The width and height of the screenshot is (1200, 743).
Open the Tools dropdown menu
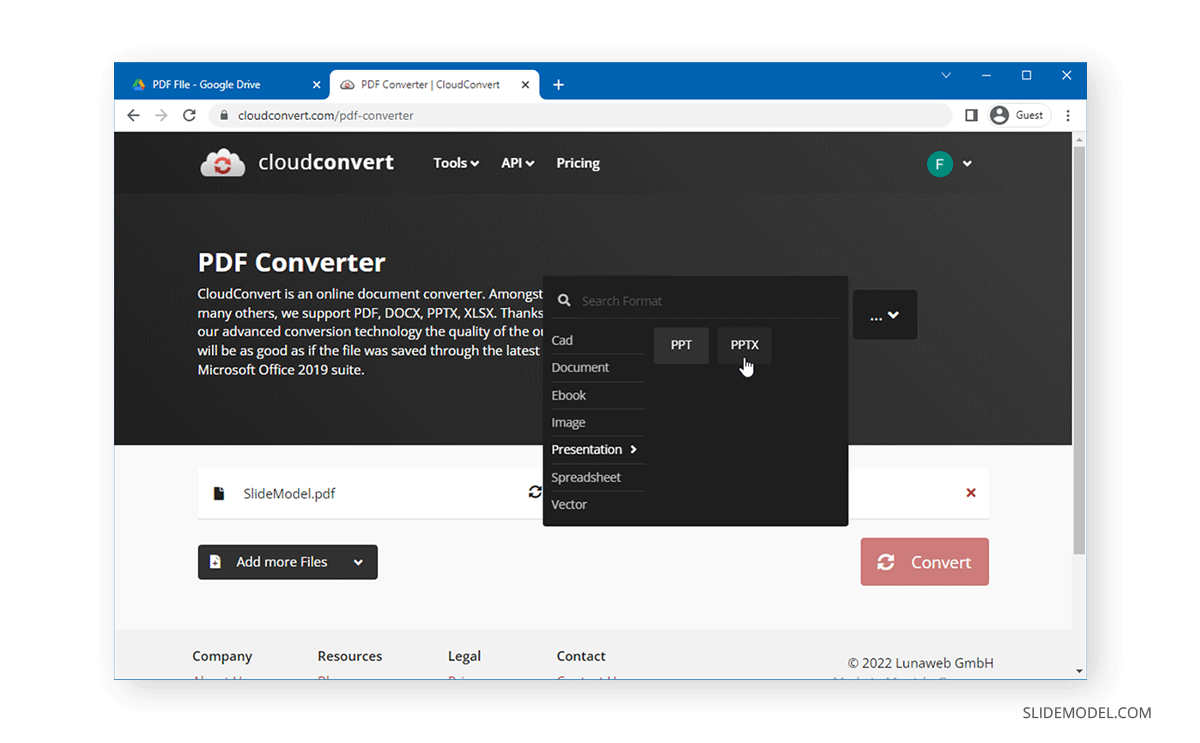coord(455,163)
